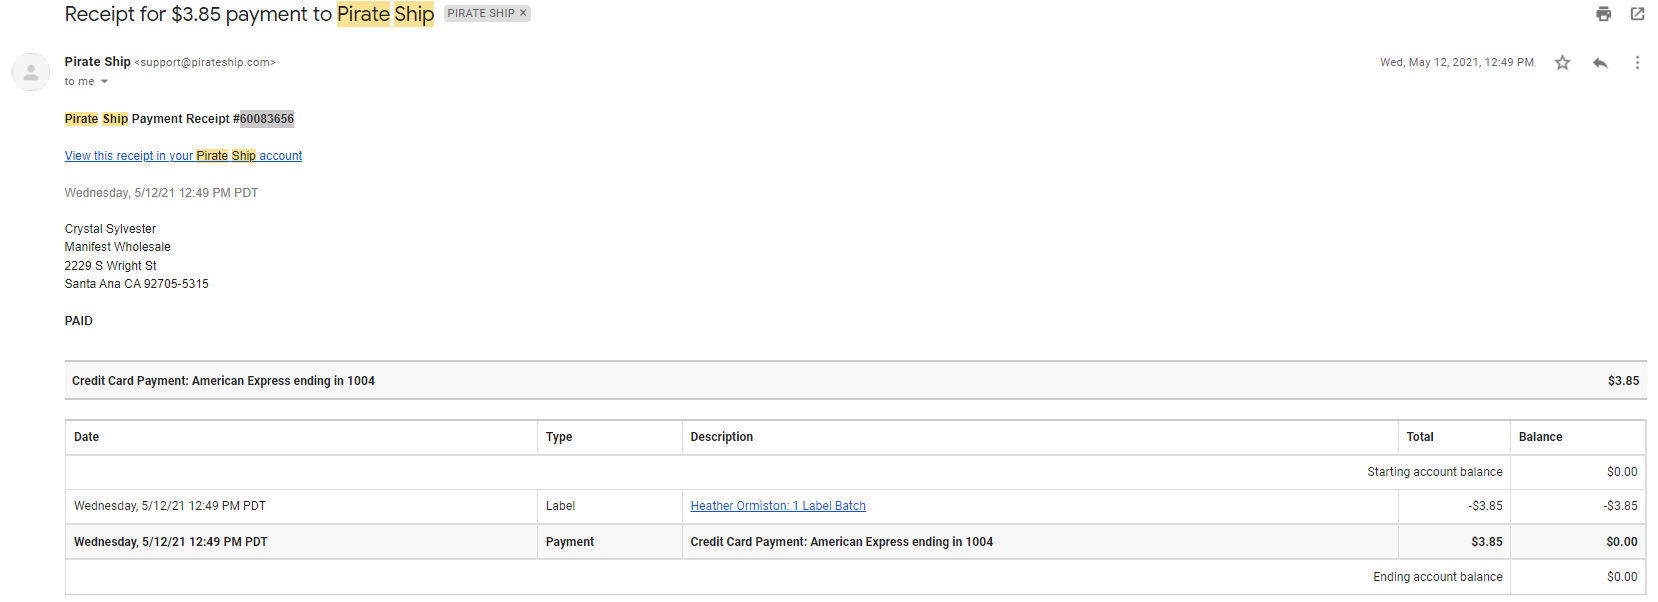The width and height of the screenshot is (1658, 602).
Task: Click the grey date 'Wednesday, 5/12/21 12:49 PM PDT' above the address
Action: 162,193
